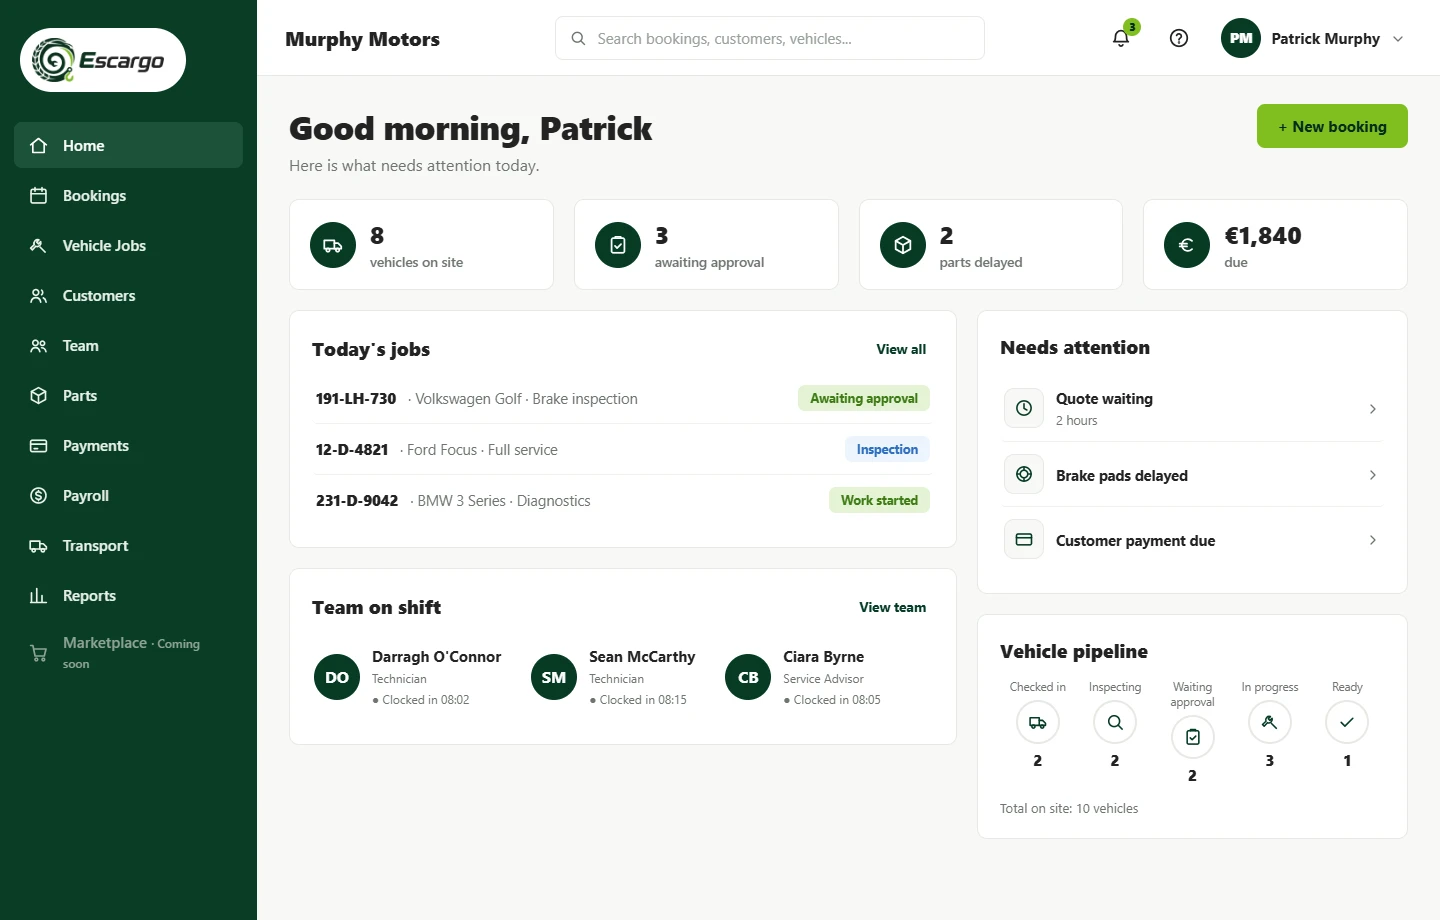The width and height of the screenshot is (1440, 920).
Task: Click View all in Today's jobs
Action: [901, 349]
